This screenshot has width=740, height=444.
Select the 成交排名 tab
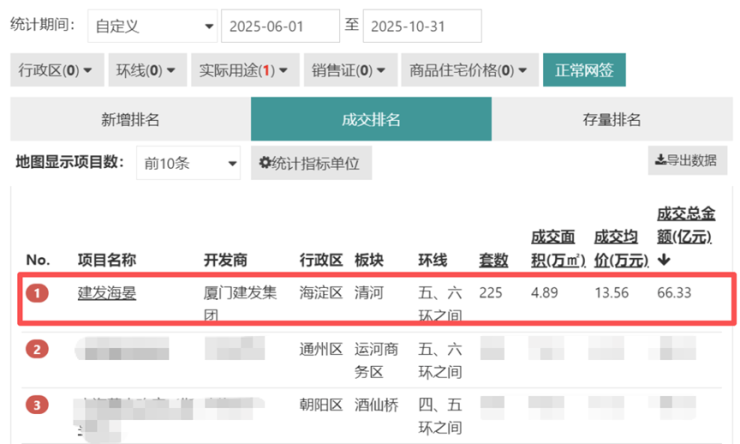click(x=370, y=119)
